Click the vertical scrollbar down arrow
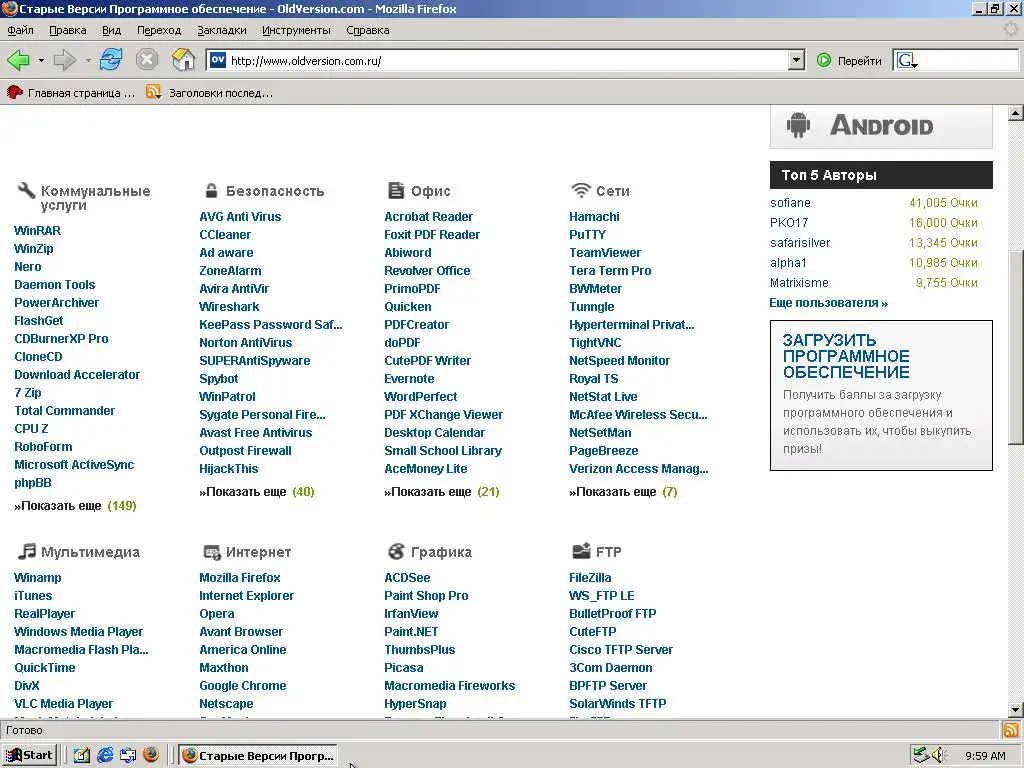Viewport: 1024px width, 768px height. click(x=1015, y=709)
